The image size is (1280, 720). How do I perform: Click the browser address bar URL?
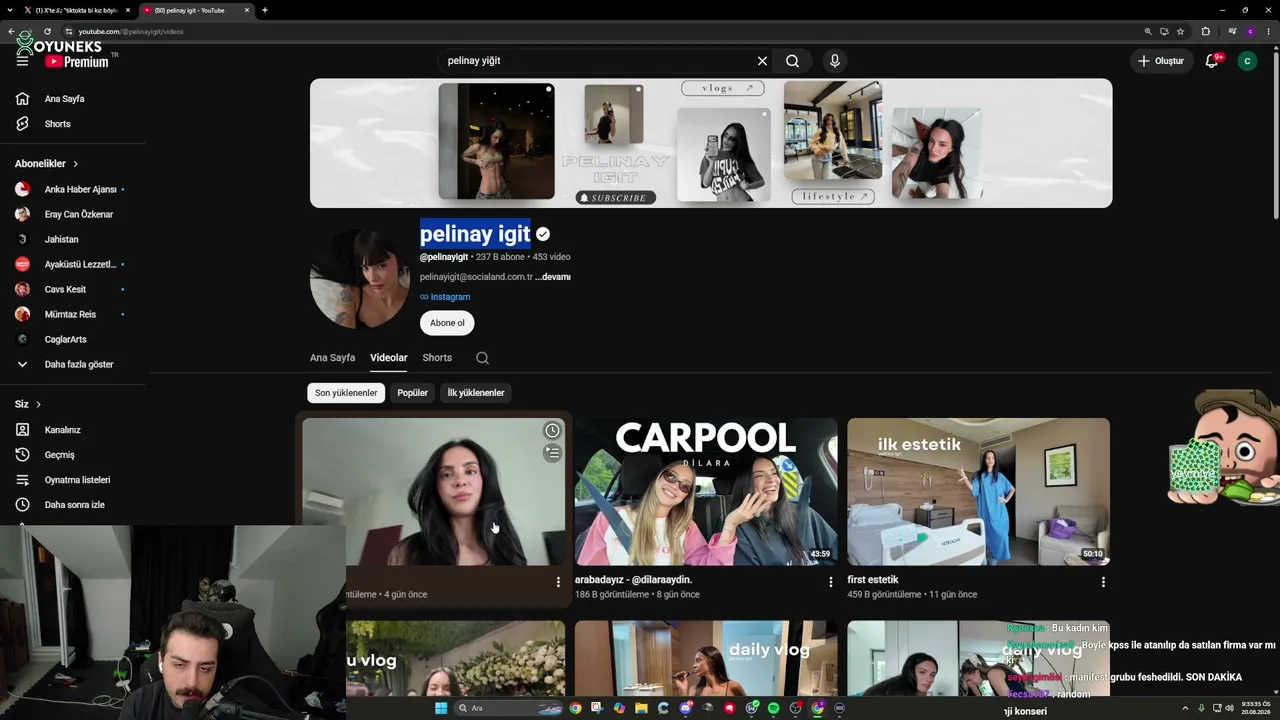131,31
